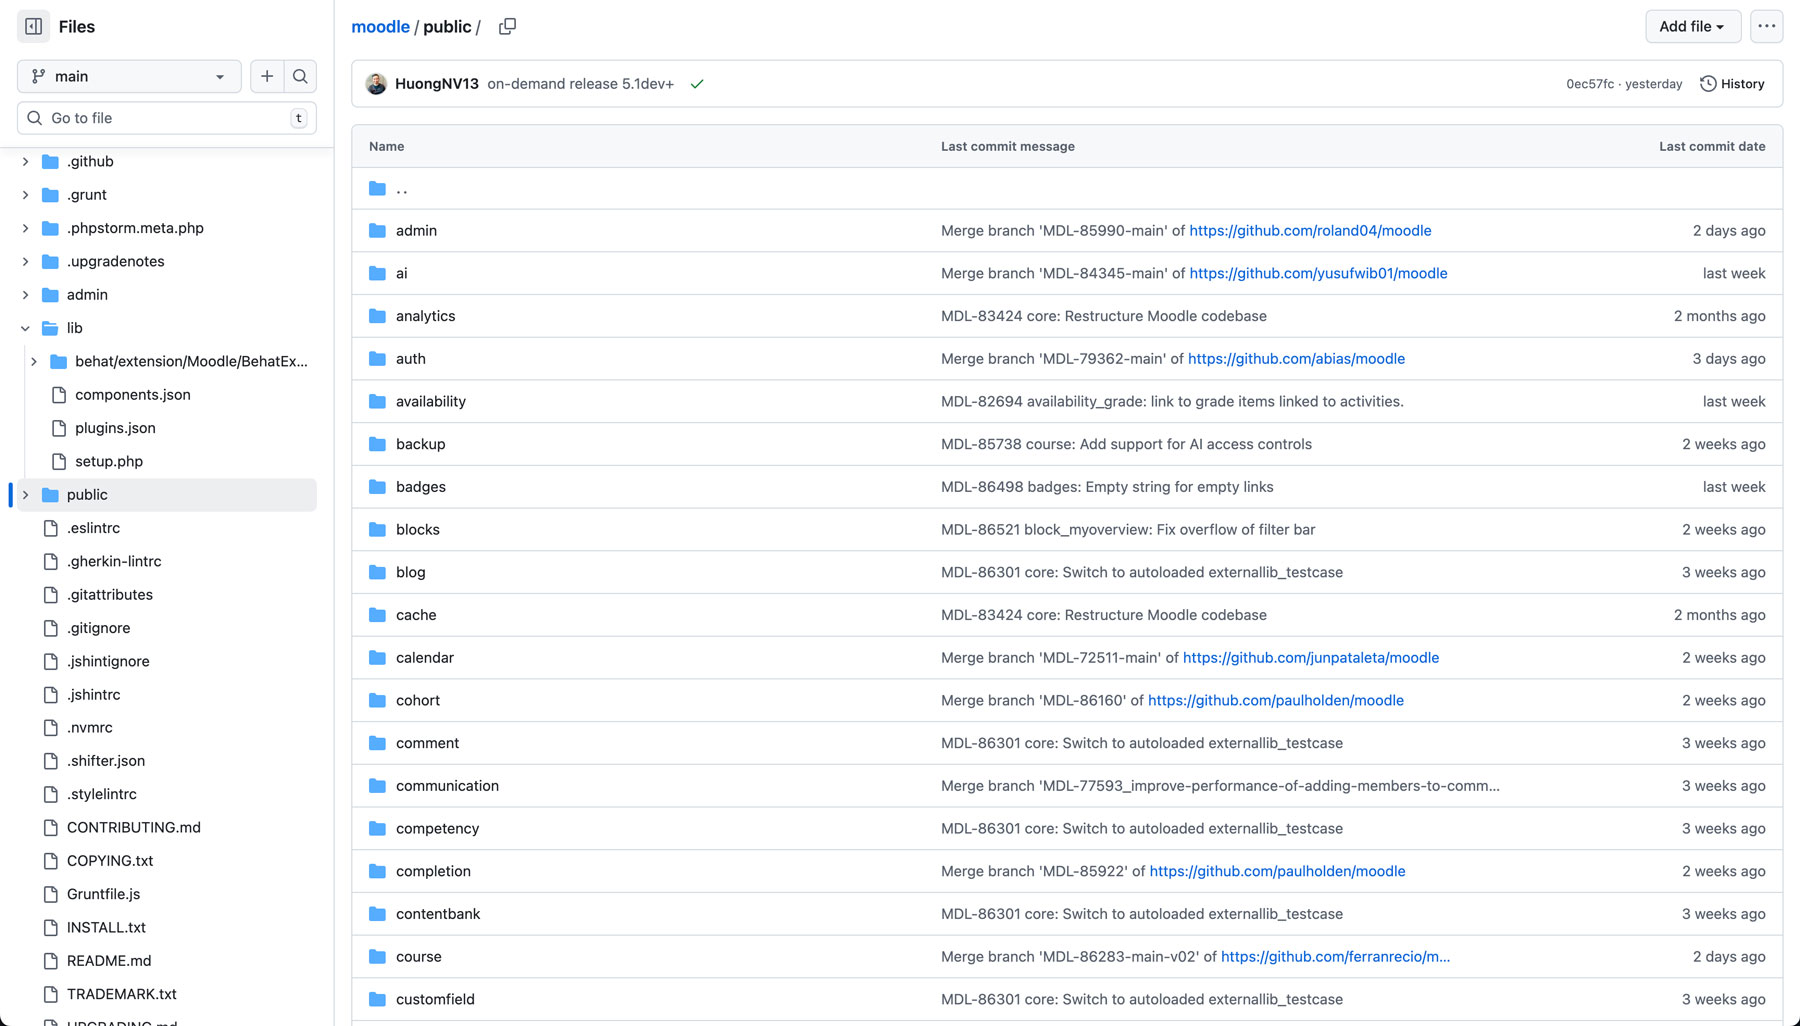Open HuongNV13 author profile link

pyautogui.click(x=437, y=84)
